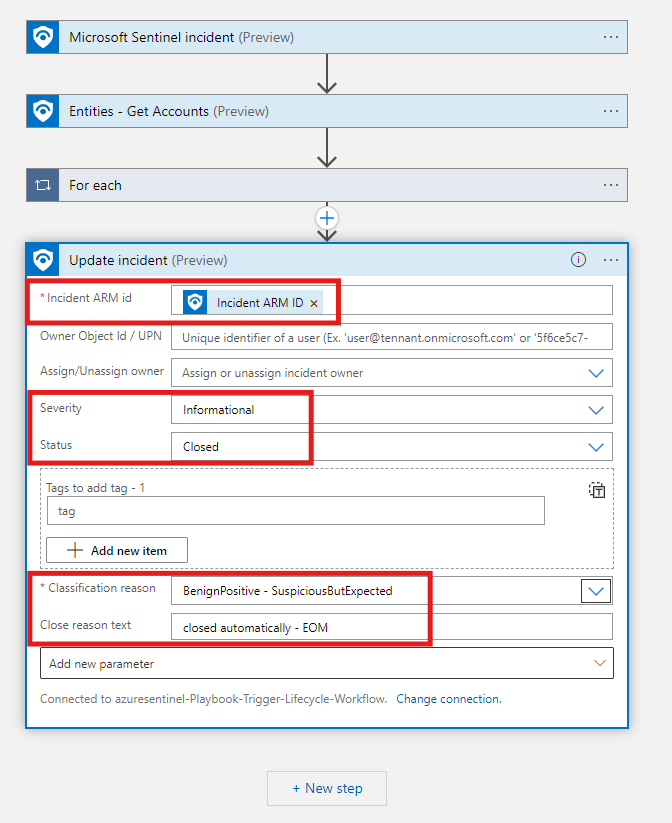Click the insert step plus icon
672x823 pixels.
pos(327,217)
